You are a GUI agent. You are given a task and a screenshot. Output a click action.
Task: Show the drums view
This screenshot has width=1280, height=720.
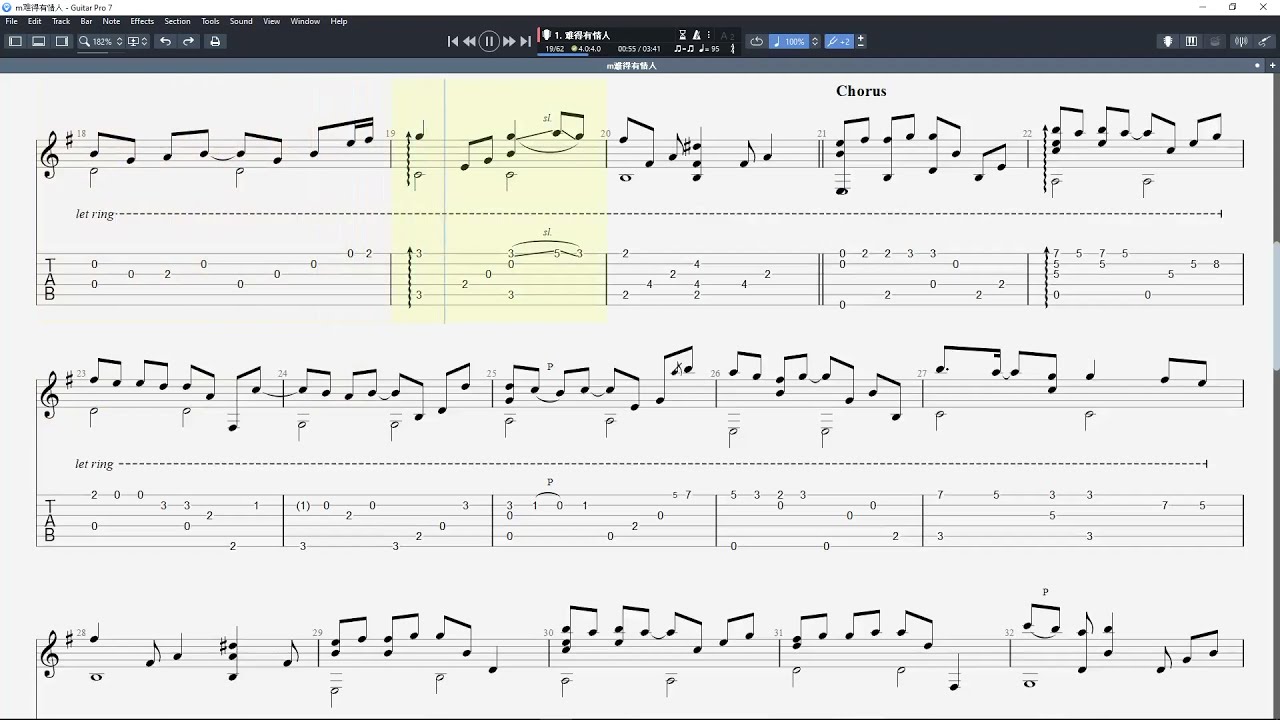(x=1215, y=41)
